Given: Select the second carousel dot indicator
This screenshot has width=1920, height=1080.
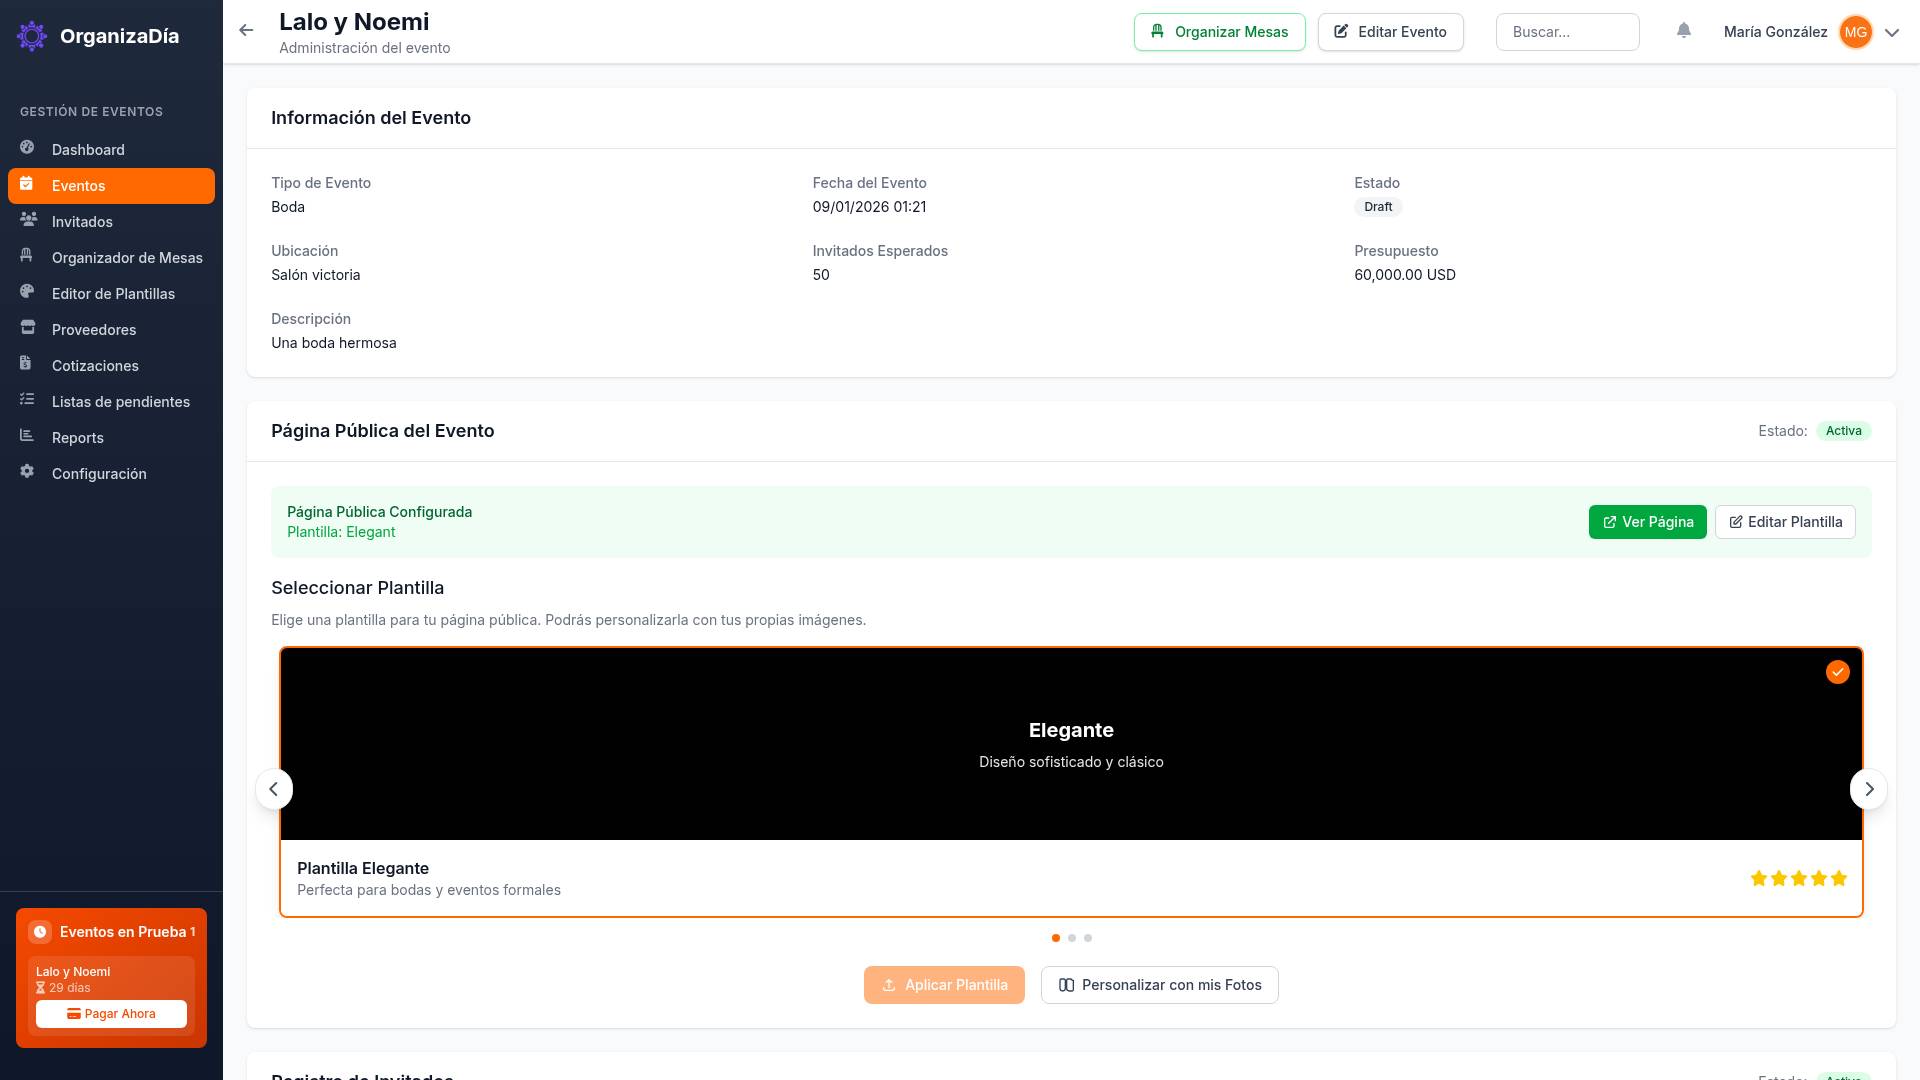Looking at the screenshot, I should 1072,938.
